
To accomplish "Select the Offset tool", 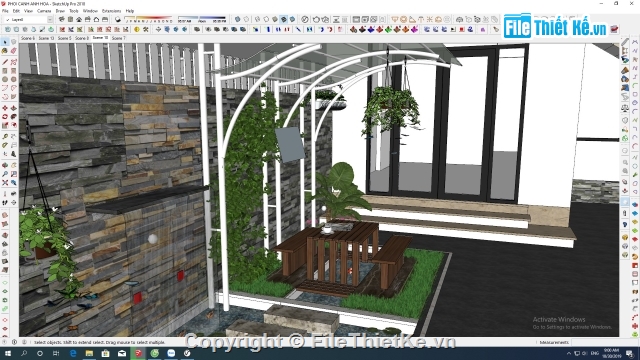I will [13, 125].
